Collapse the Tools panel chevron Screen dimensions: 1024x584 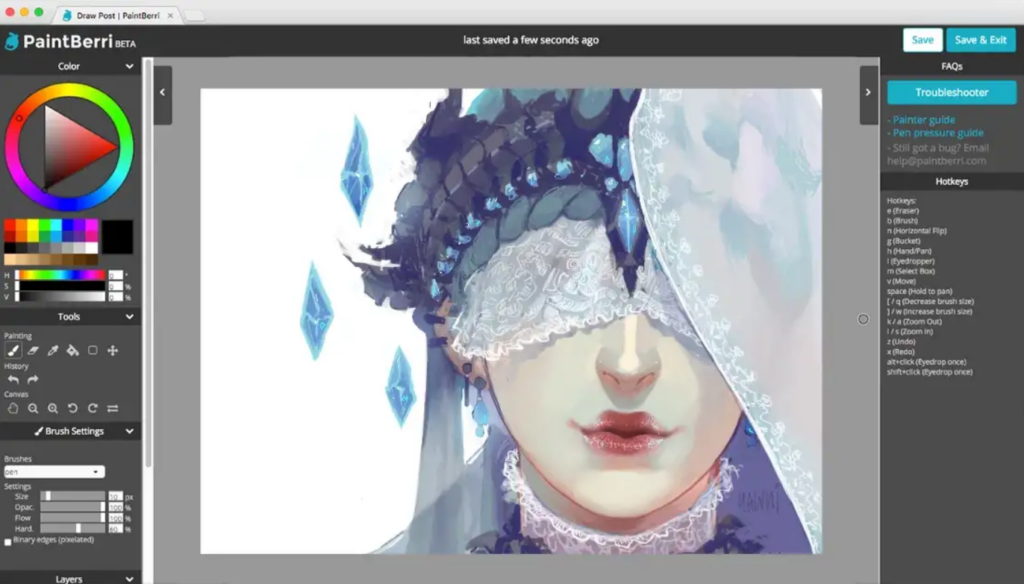[x=129, y=317]
